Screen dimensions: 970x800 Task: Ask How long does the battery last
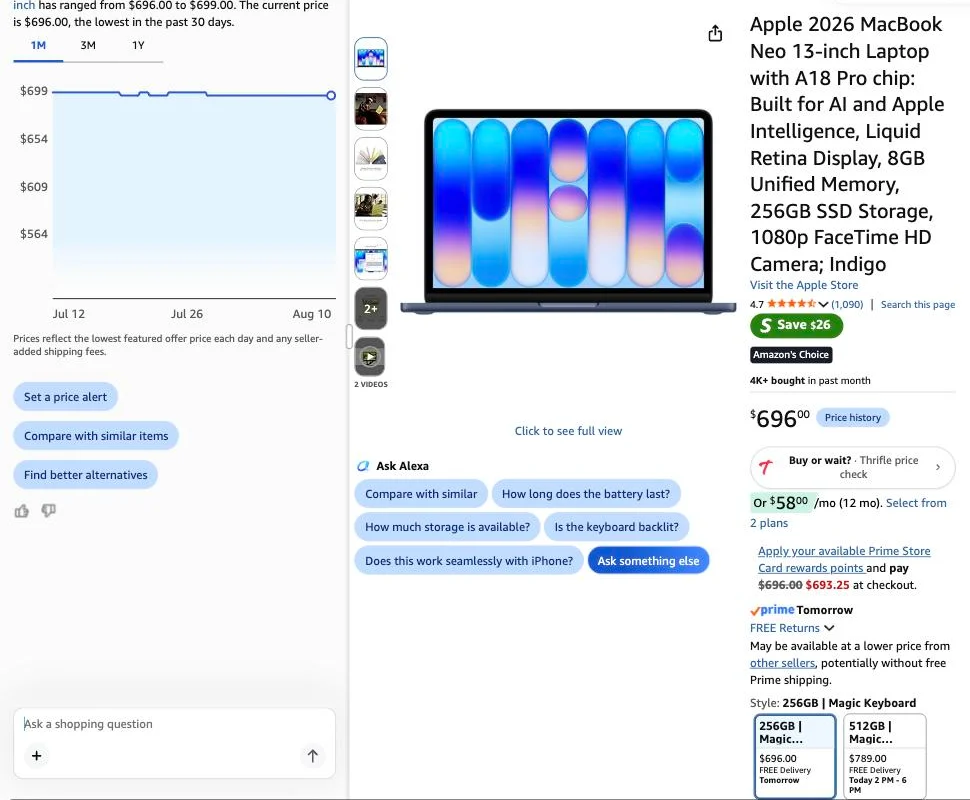click(586, 494)
